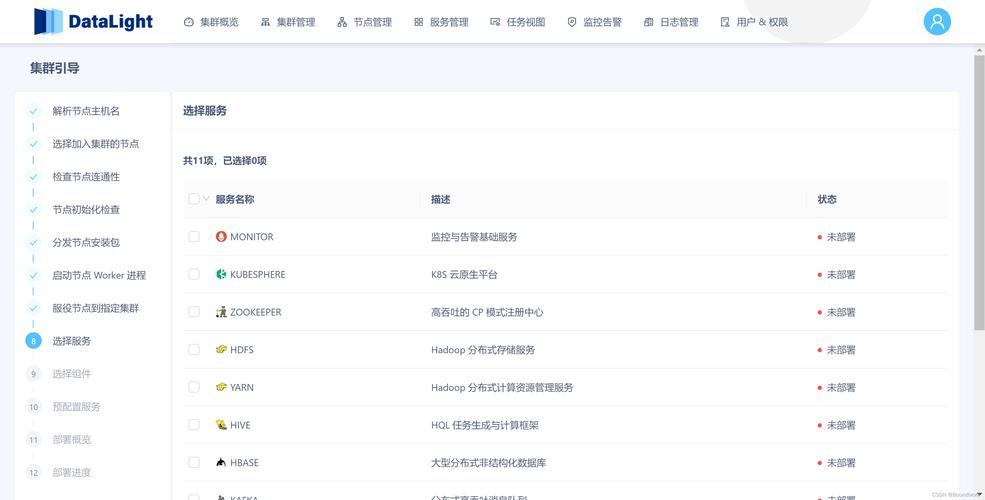Click the checkmark for 启动节点 Worker 进程 step
985x500 pixels.
pos(33,275)
